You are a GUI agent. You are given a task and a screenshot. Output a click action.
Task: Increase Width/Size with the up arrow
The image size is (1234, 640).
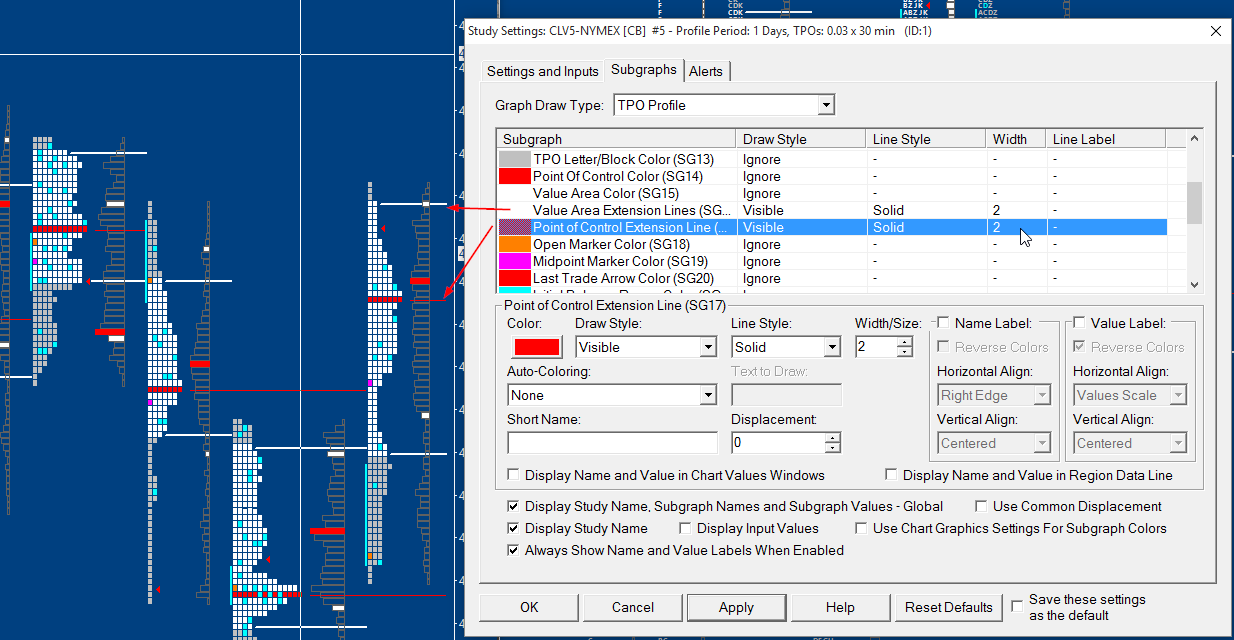pos(905,342)
